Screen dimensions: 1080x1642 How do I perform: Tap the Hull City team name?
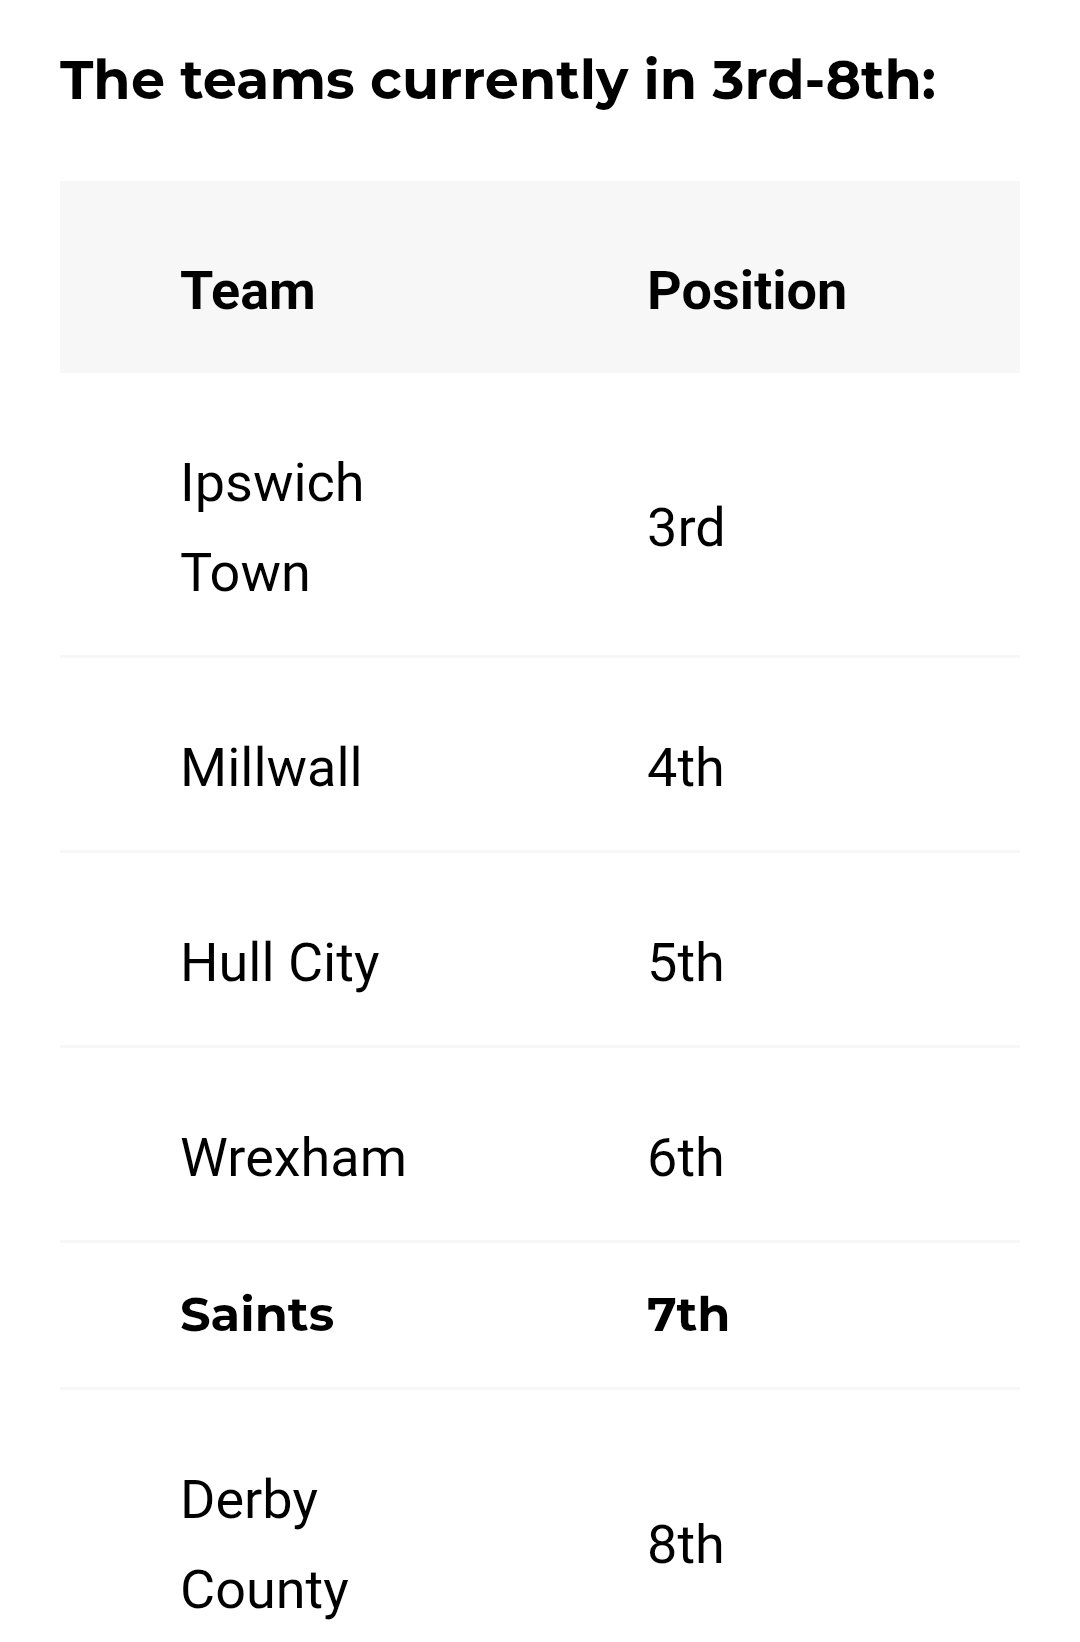[x=280, y=963]
